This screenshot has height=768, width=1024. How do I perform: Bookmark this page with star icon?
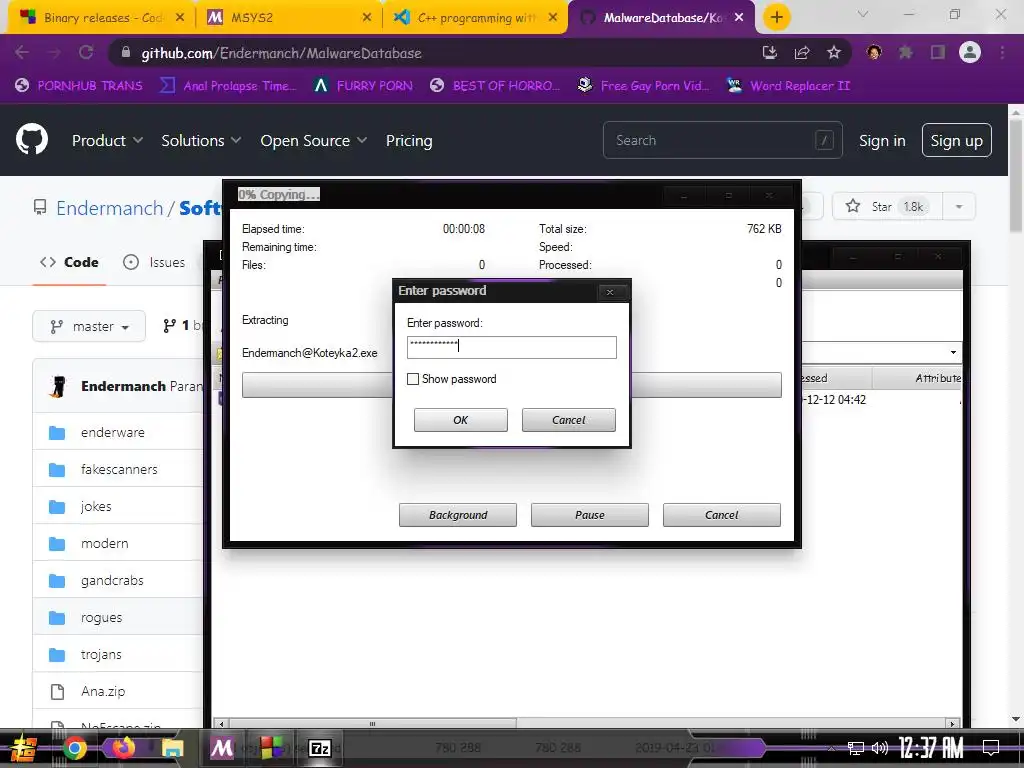coord(834,52)
